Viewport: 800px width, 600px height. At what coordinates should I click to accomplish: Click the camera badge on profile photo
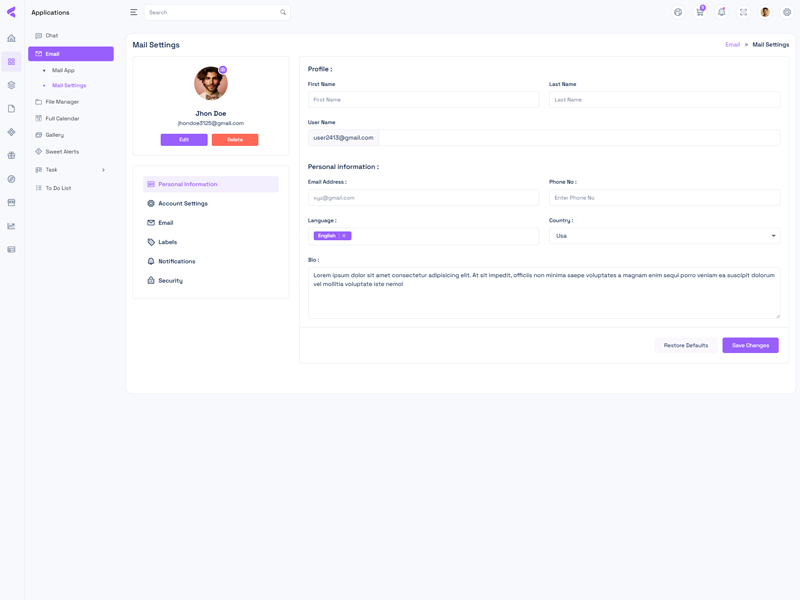223,70
